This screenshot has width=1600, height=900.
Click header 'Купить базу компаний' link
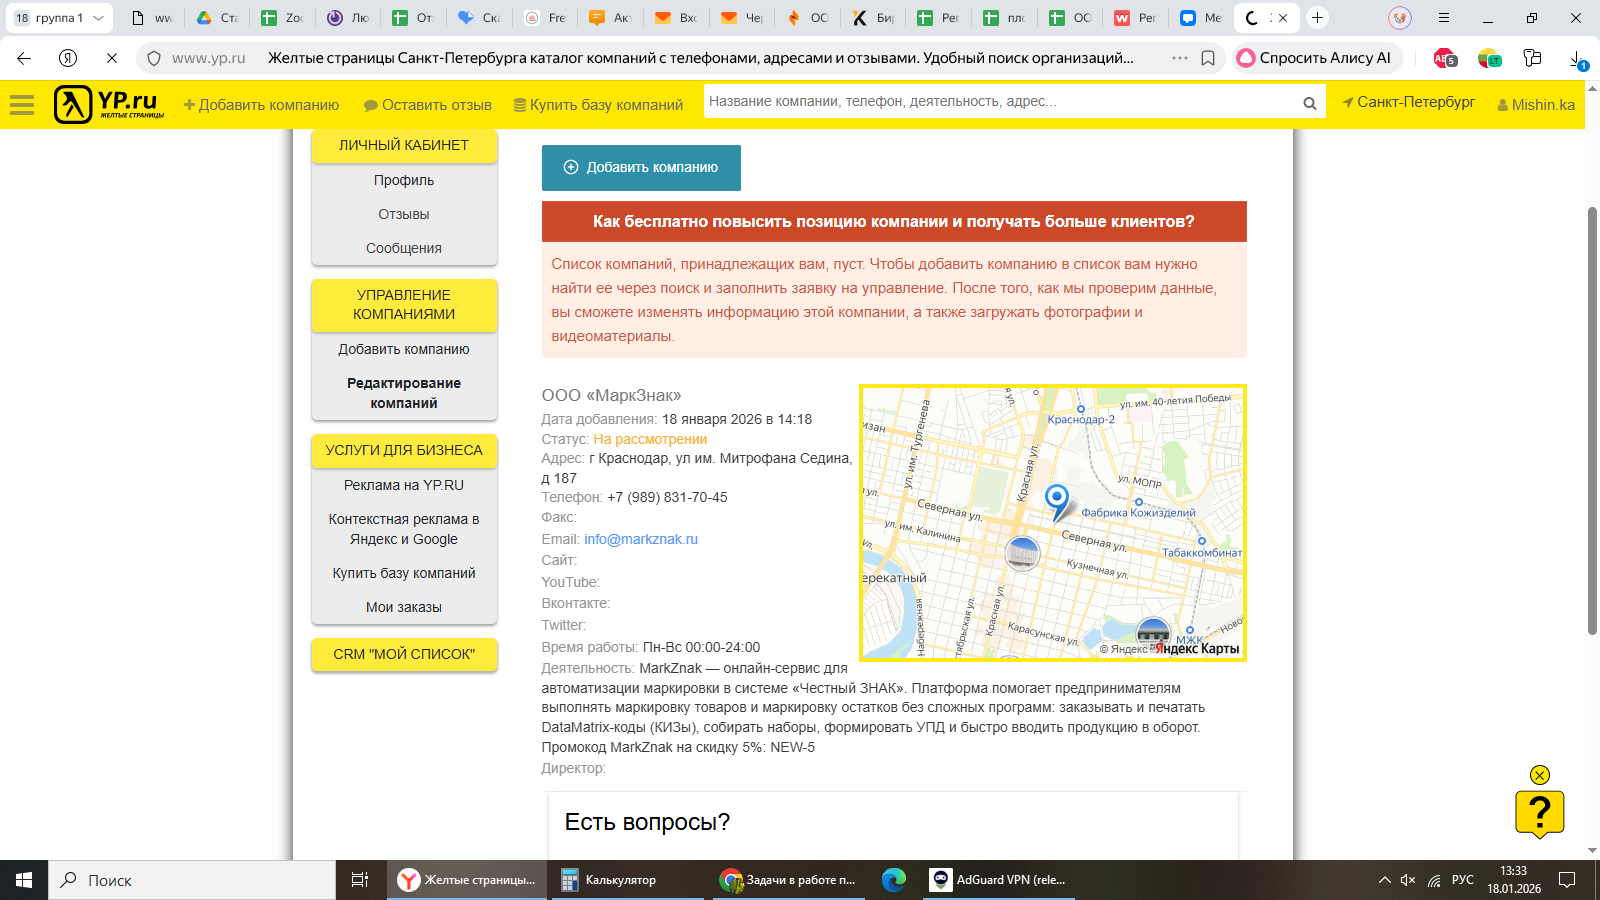pos(598,105)
